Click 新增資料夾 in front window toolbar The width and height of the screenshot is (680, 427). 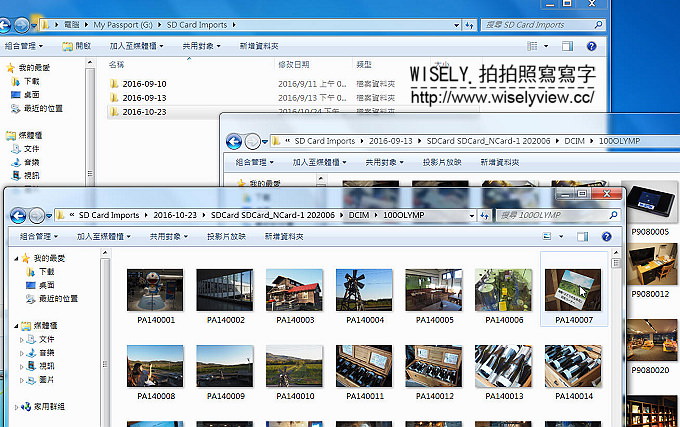coord(284,237)
